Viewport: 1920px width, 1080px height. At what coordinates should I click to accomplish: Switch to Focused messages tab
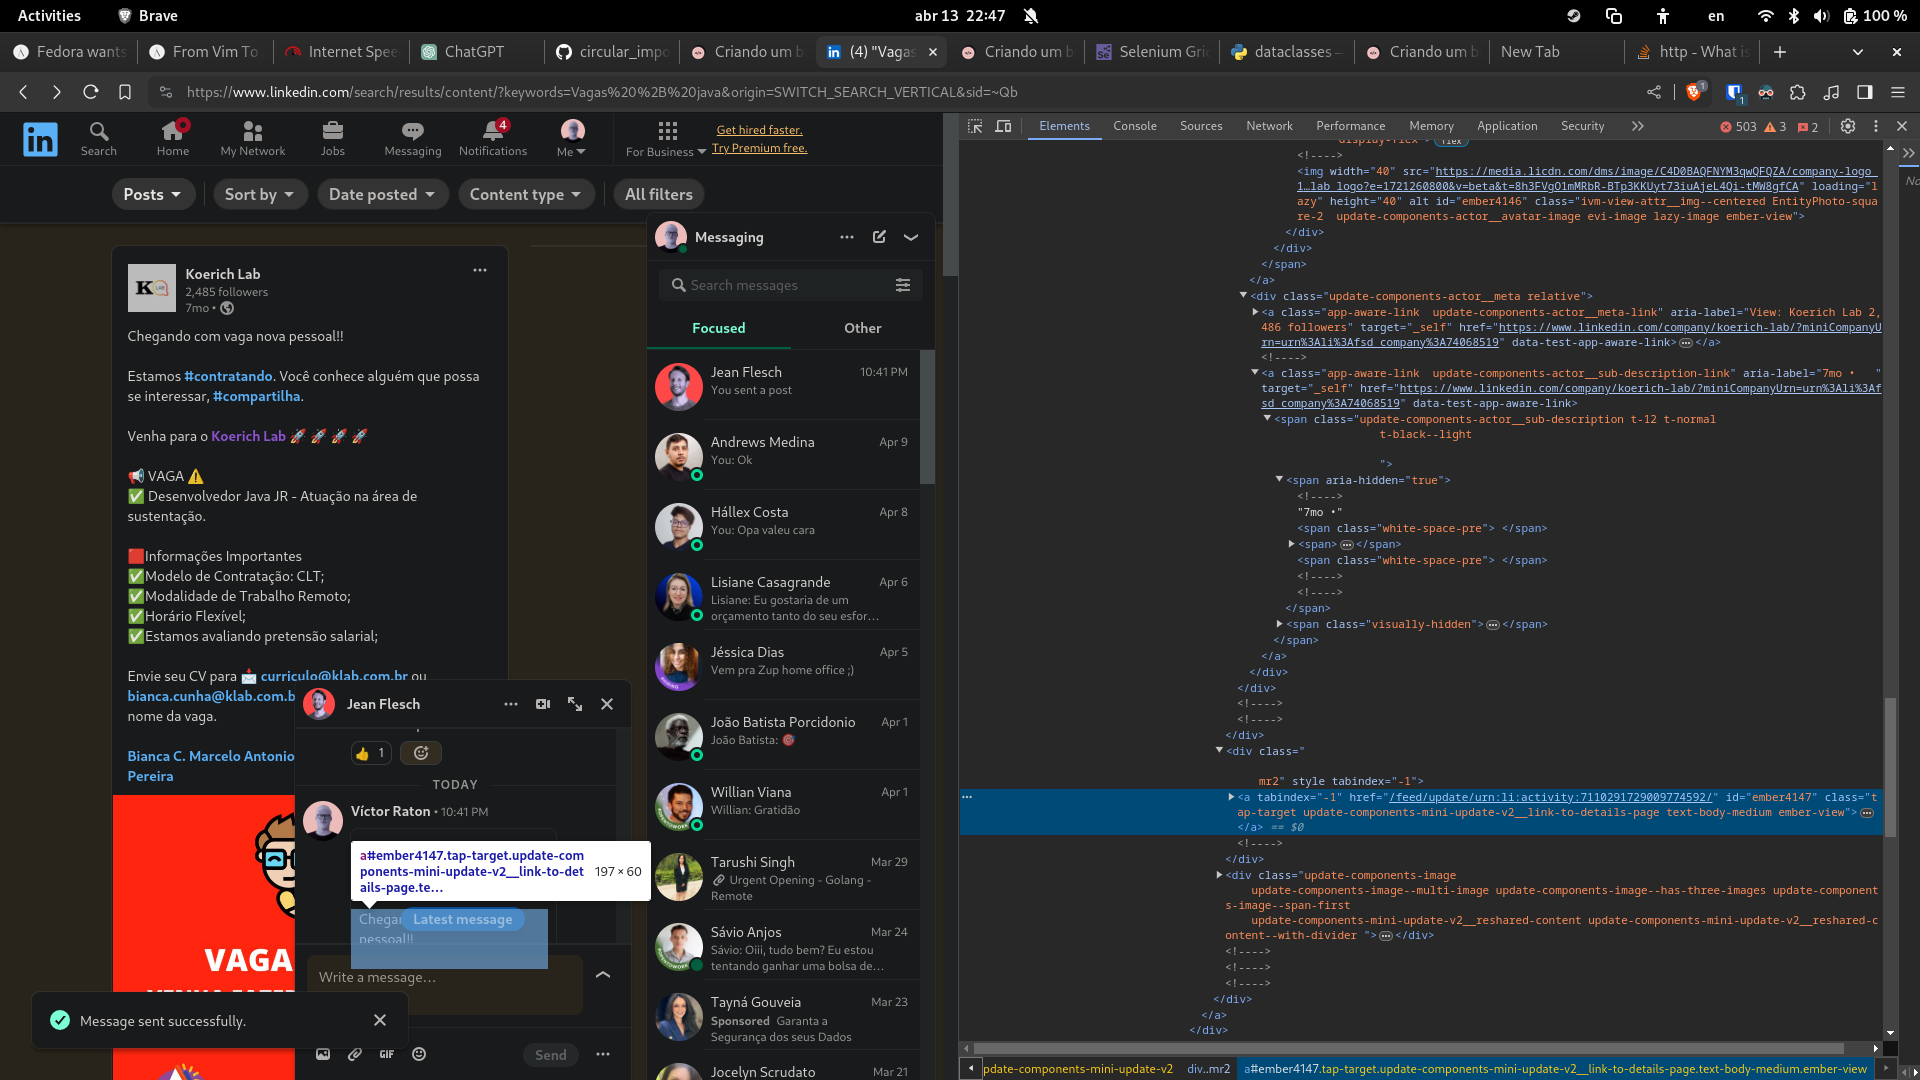[719, 328]
